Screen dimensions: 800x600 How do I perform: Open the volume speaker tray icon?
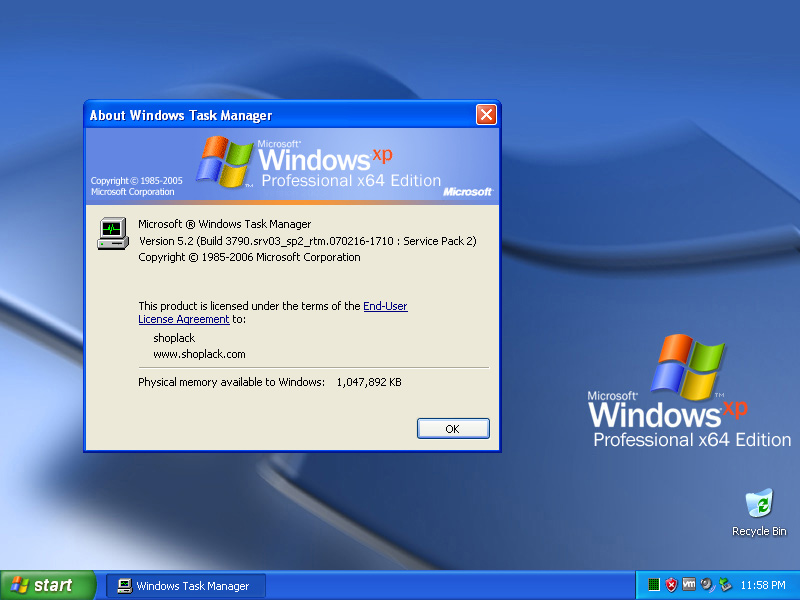tap(707, 585)
